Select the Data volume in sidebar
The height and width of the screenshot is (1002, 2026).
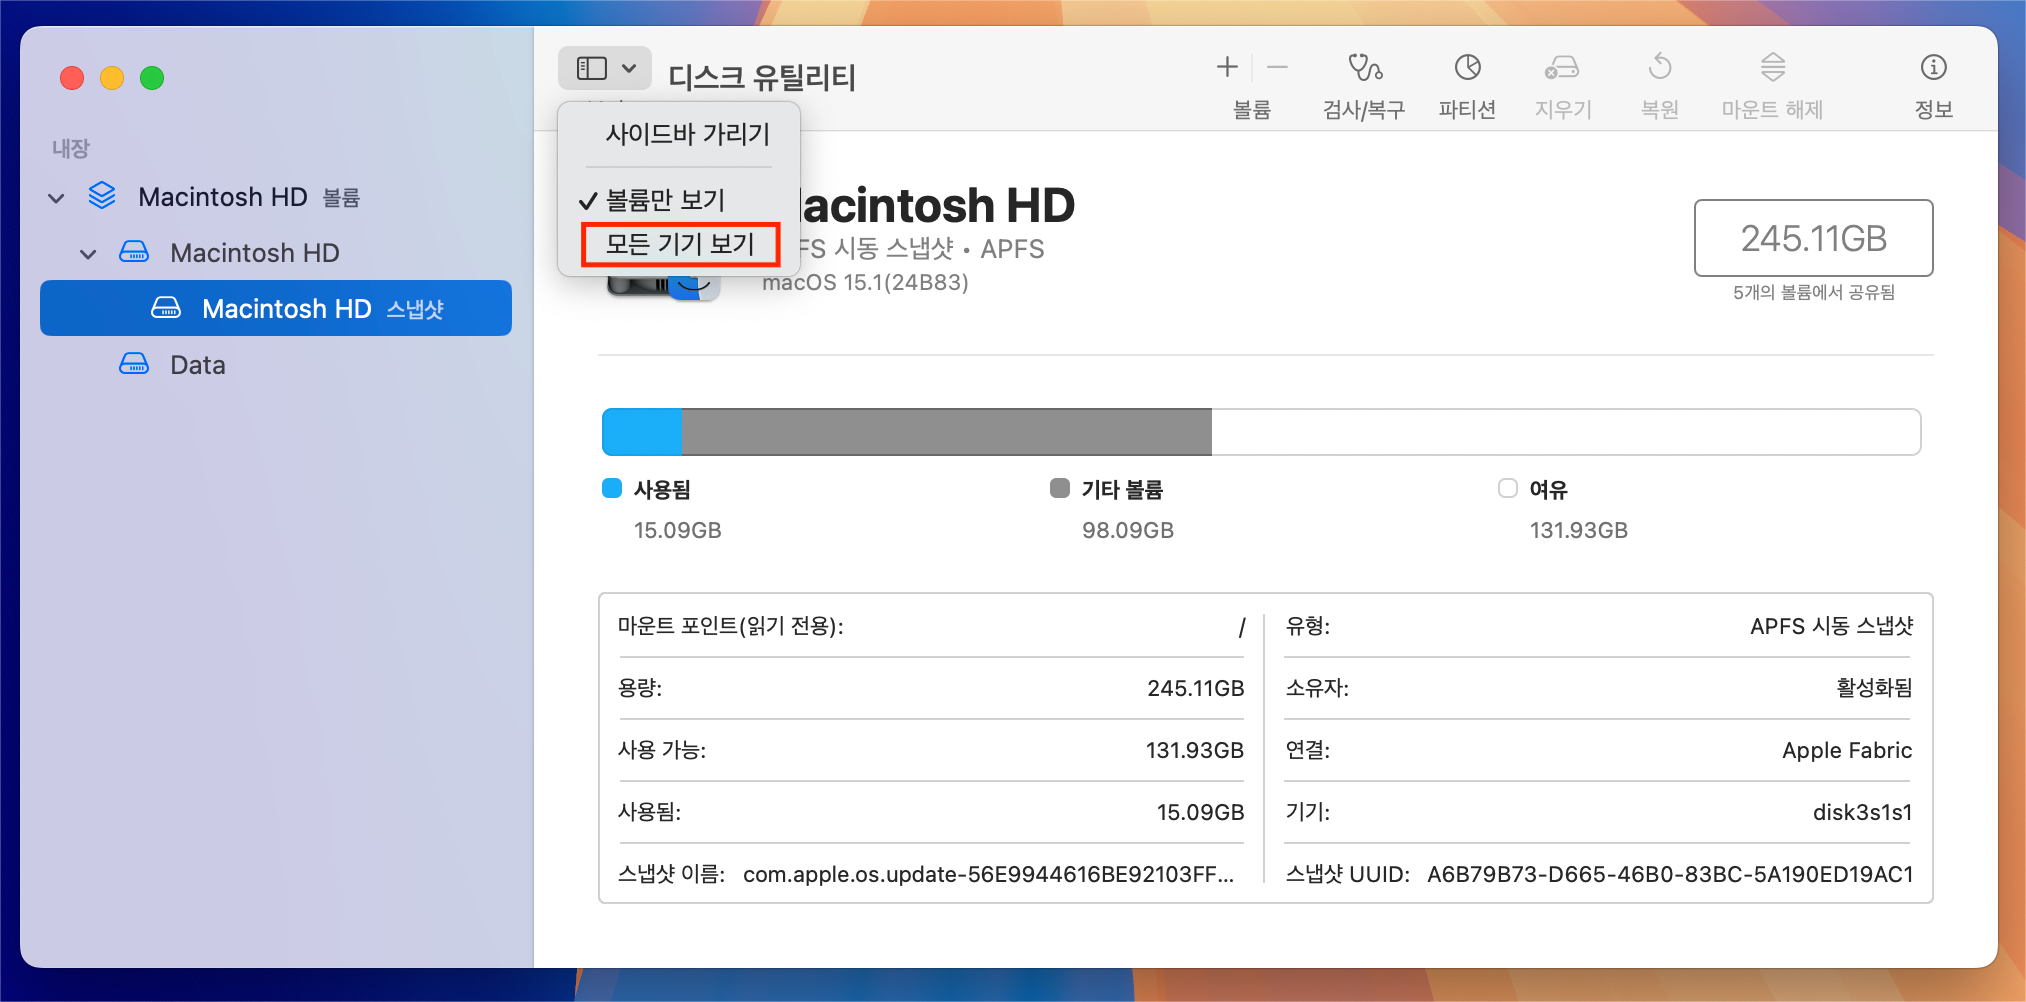(196, 364)
